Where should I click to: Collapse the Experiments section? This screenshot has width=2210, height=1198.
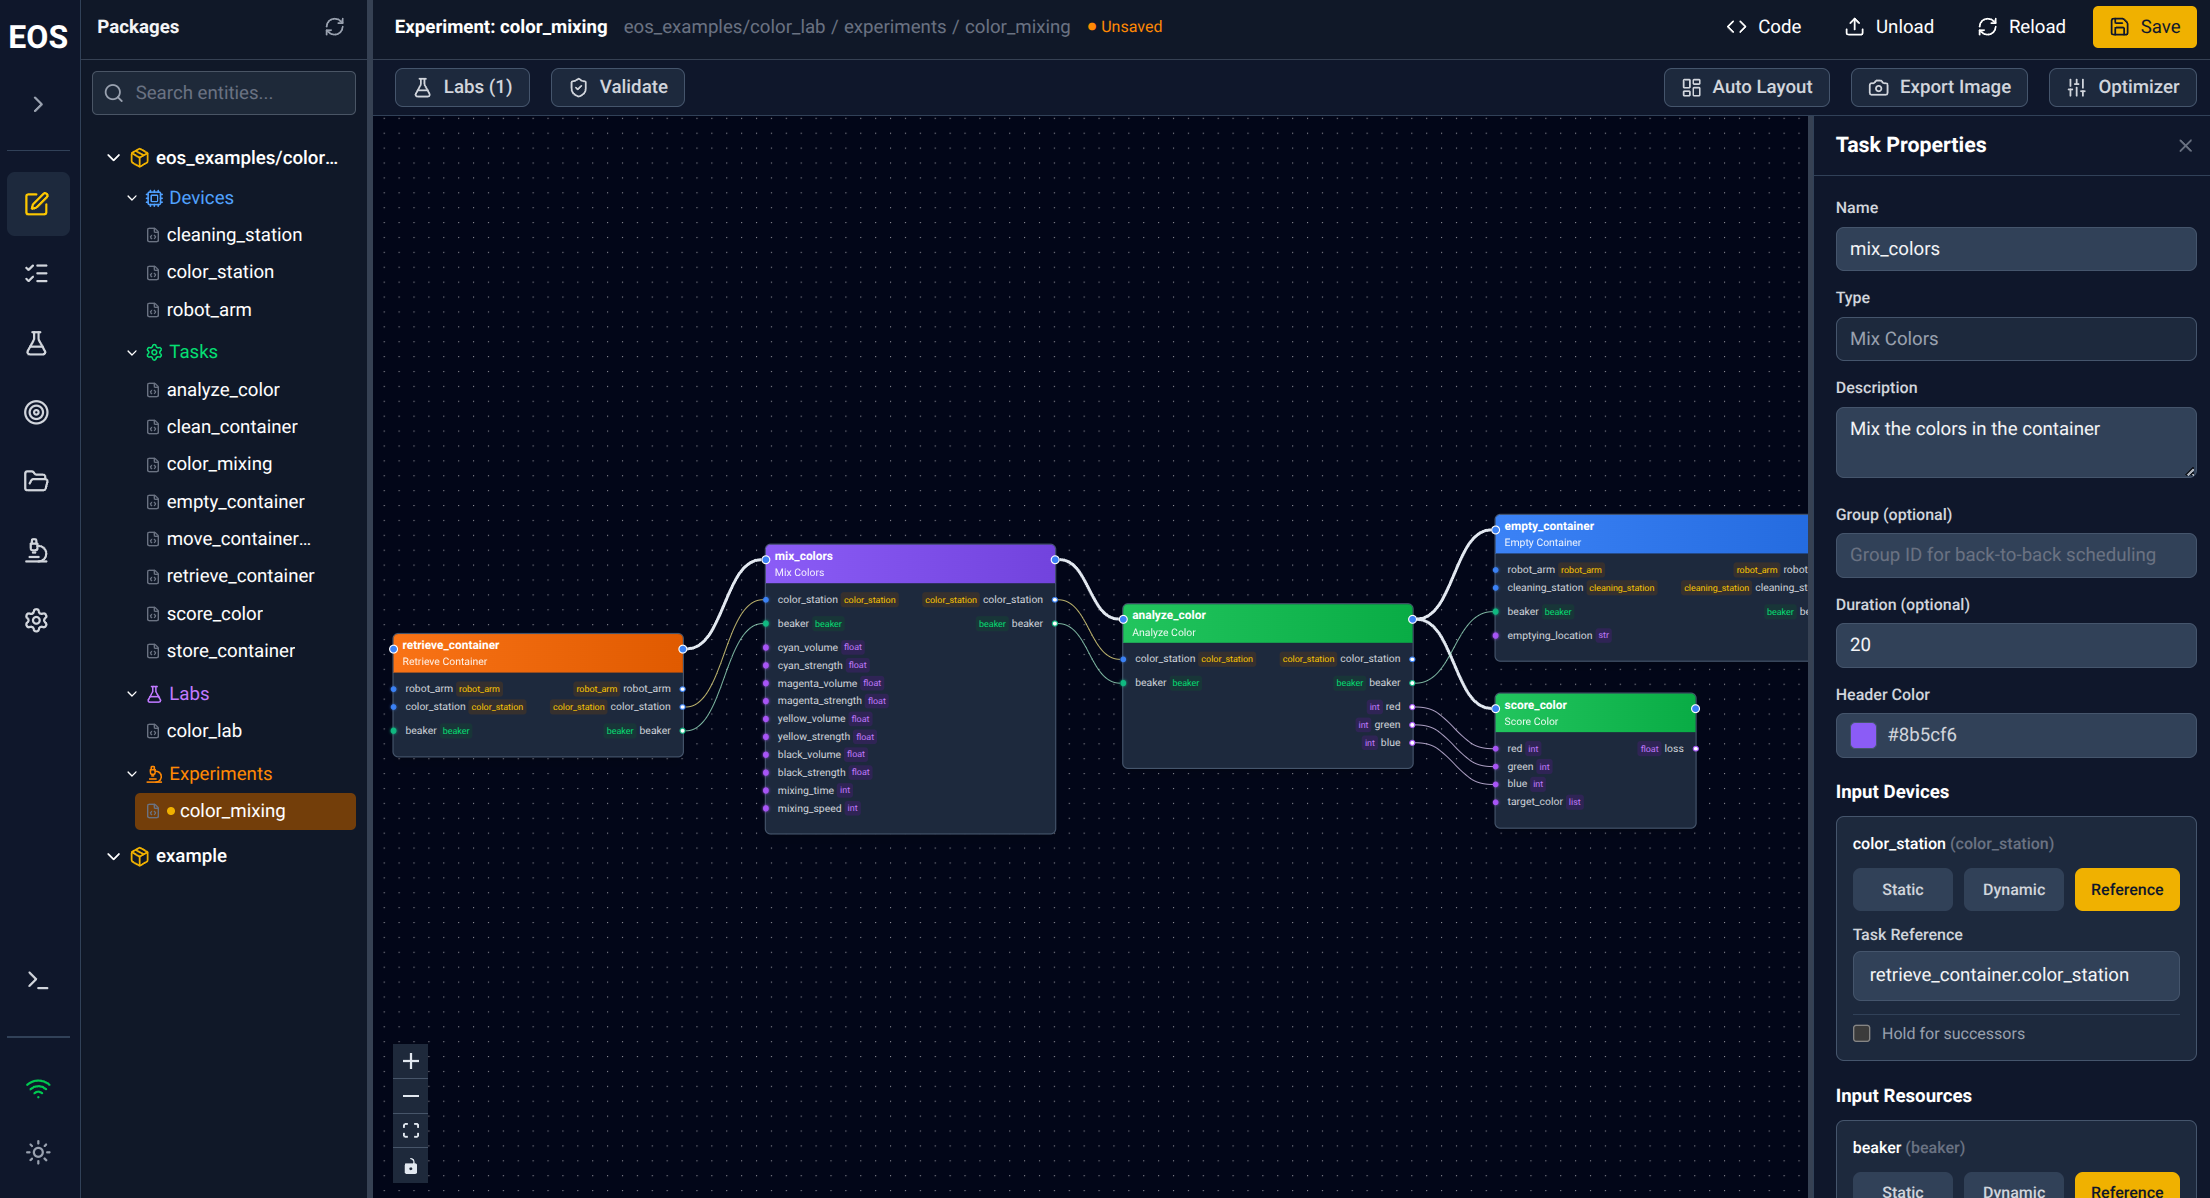(131, 773)
